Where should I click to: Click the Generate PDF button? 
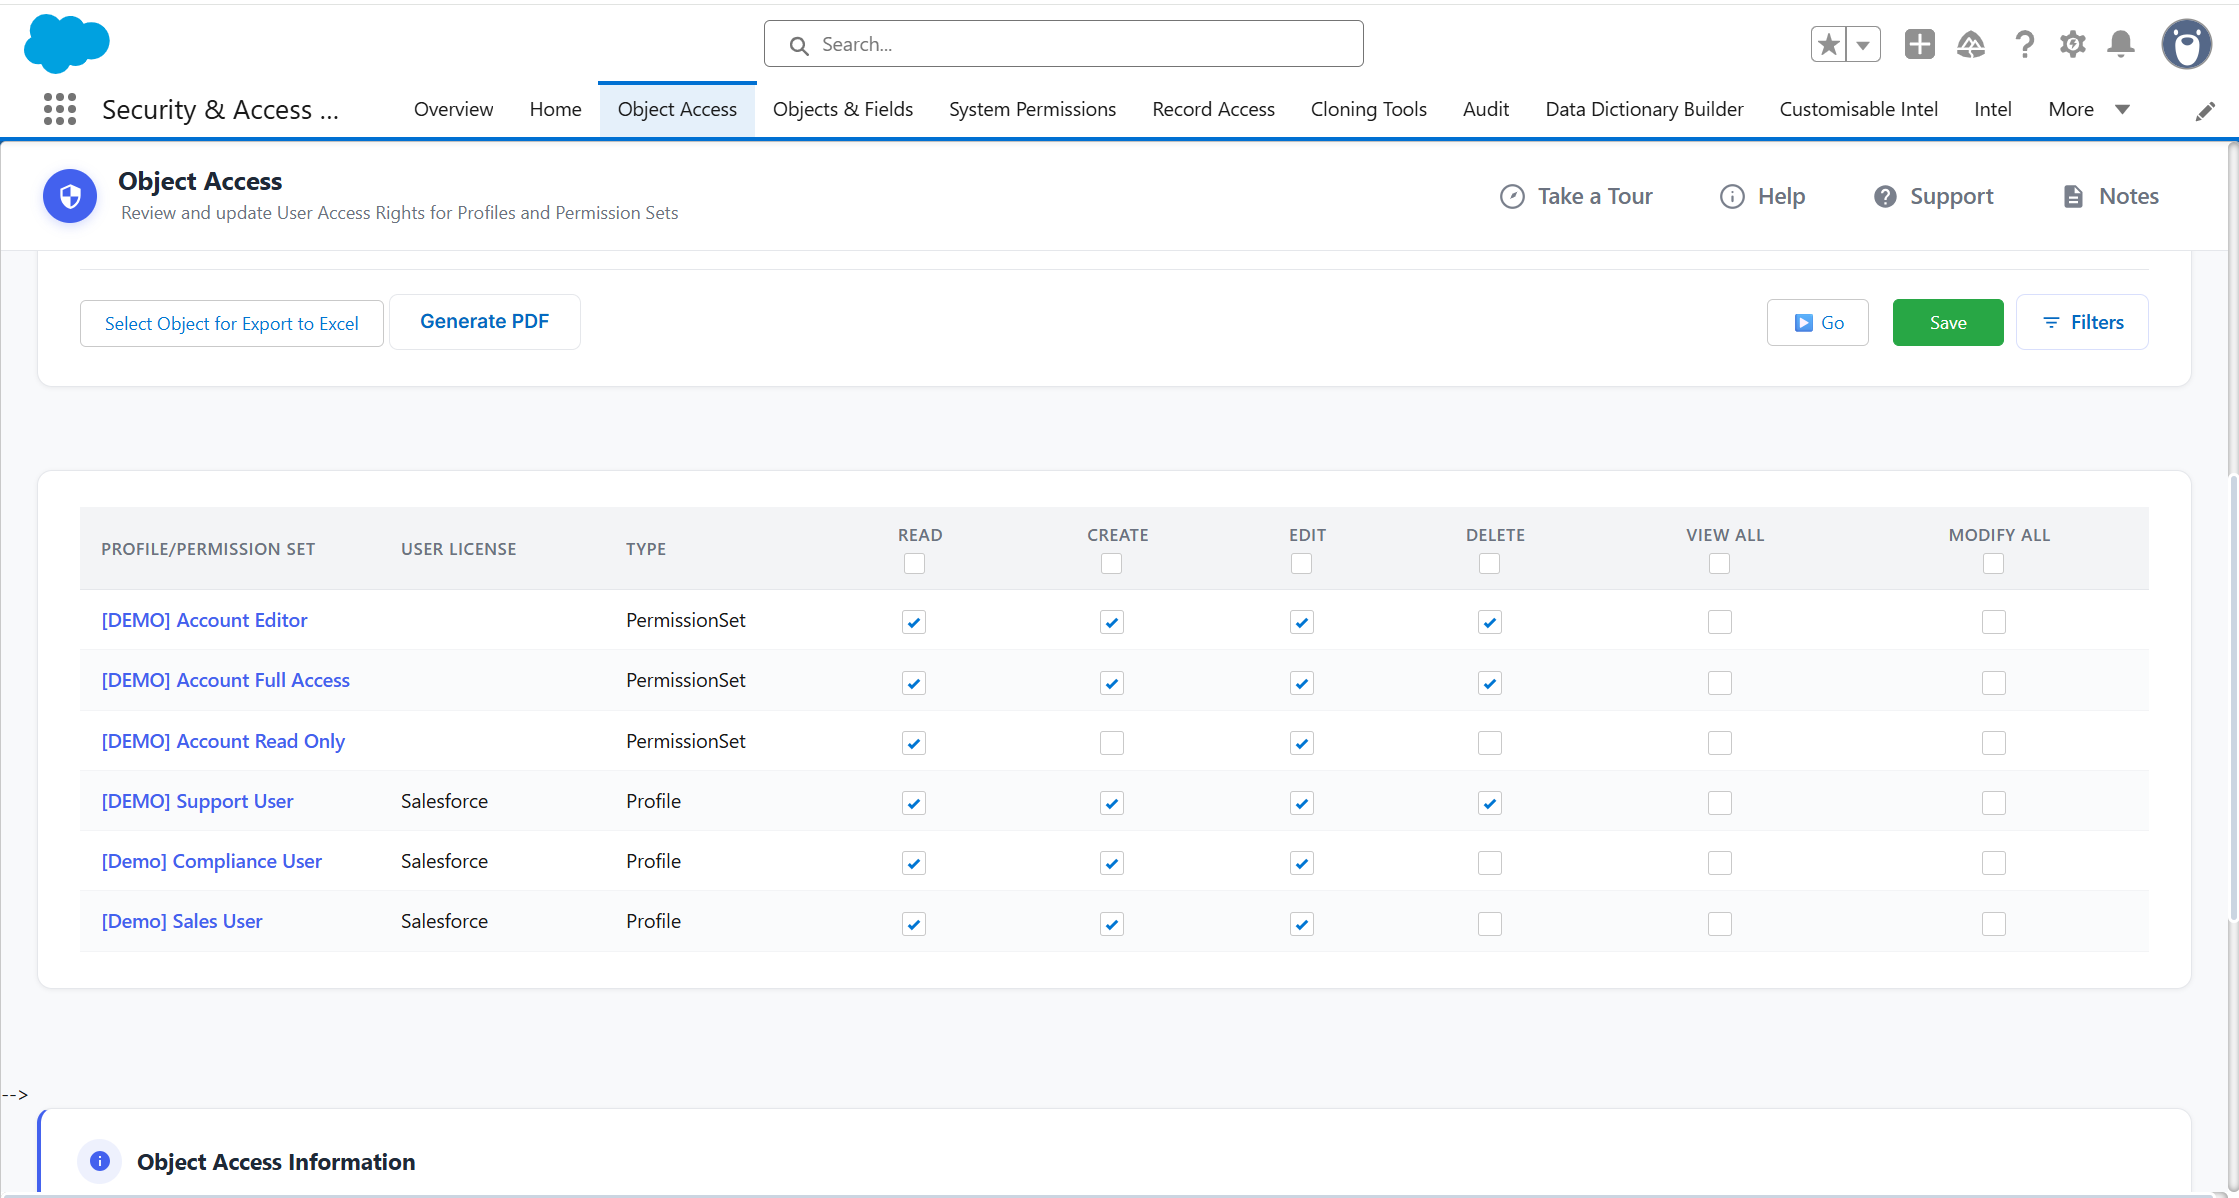click(484, 321)
